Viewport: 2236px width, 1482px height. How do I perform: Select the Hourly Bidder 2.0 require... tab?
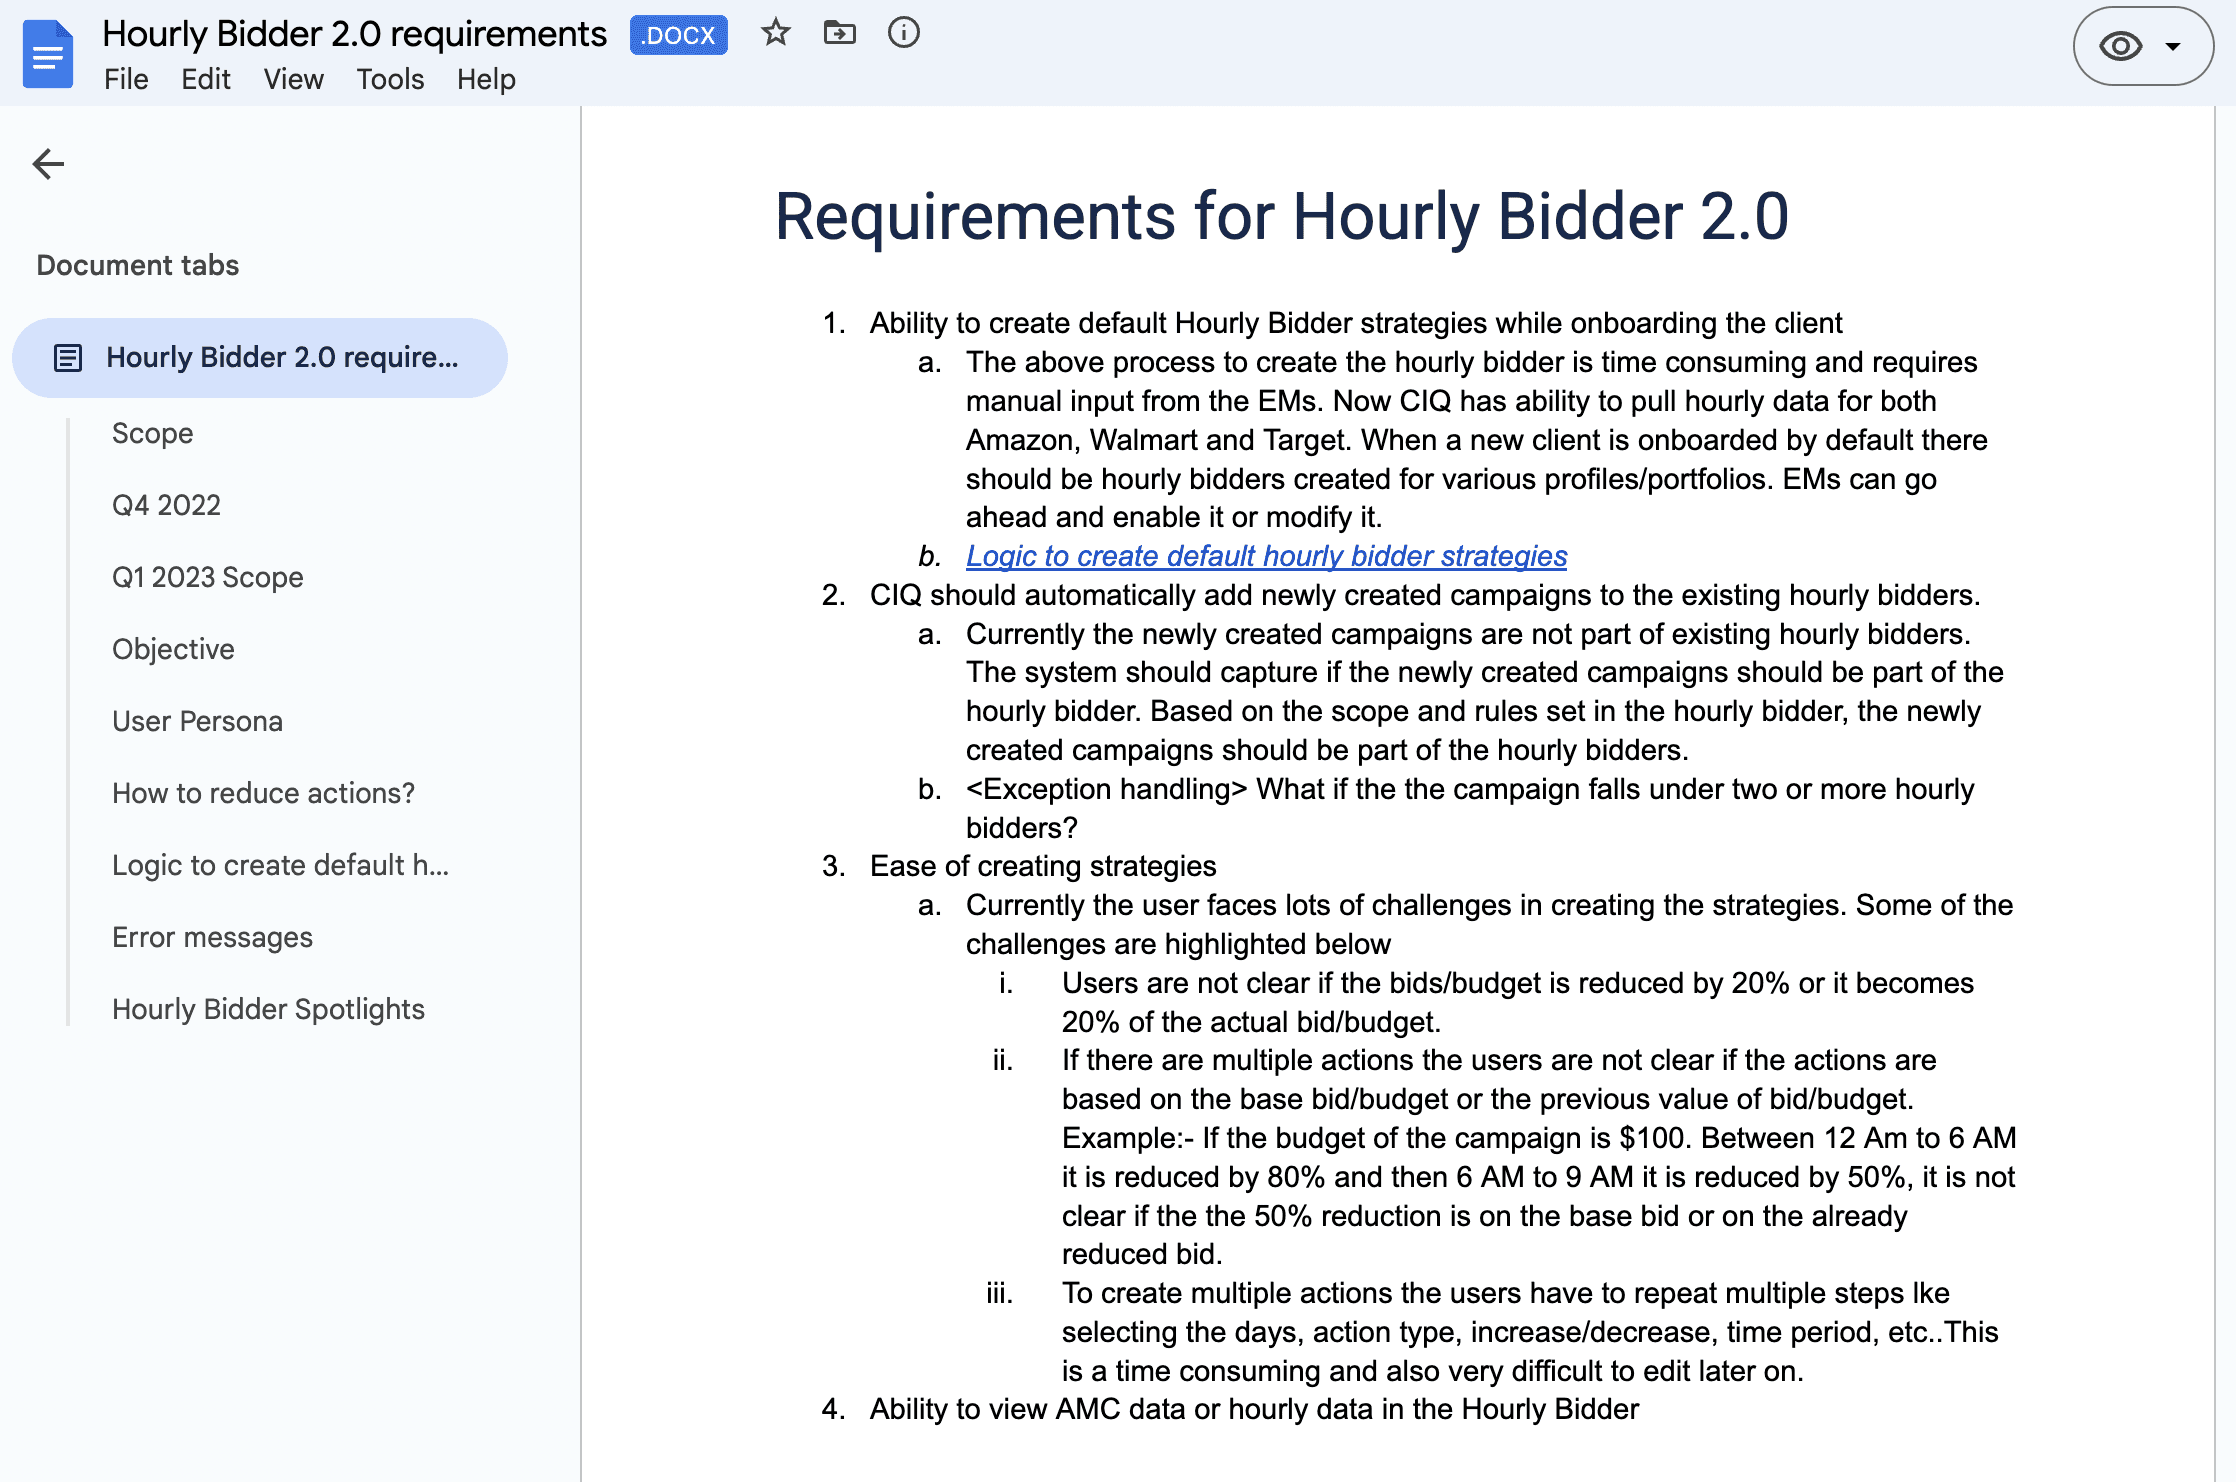[x=281, y=357]
